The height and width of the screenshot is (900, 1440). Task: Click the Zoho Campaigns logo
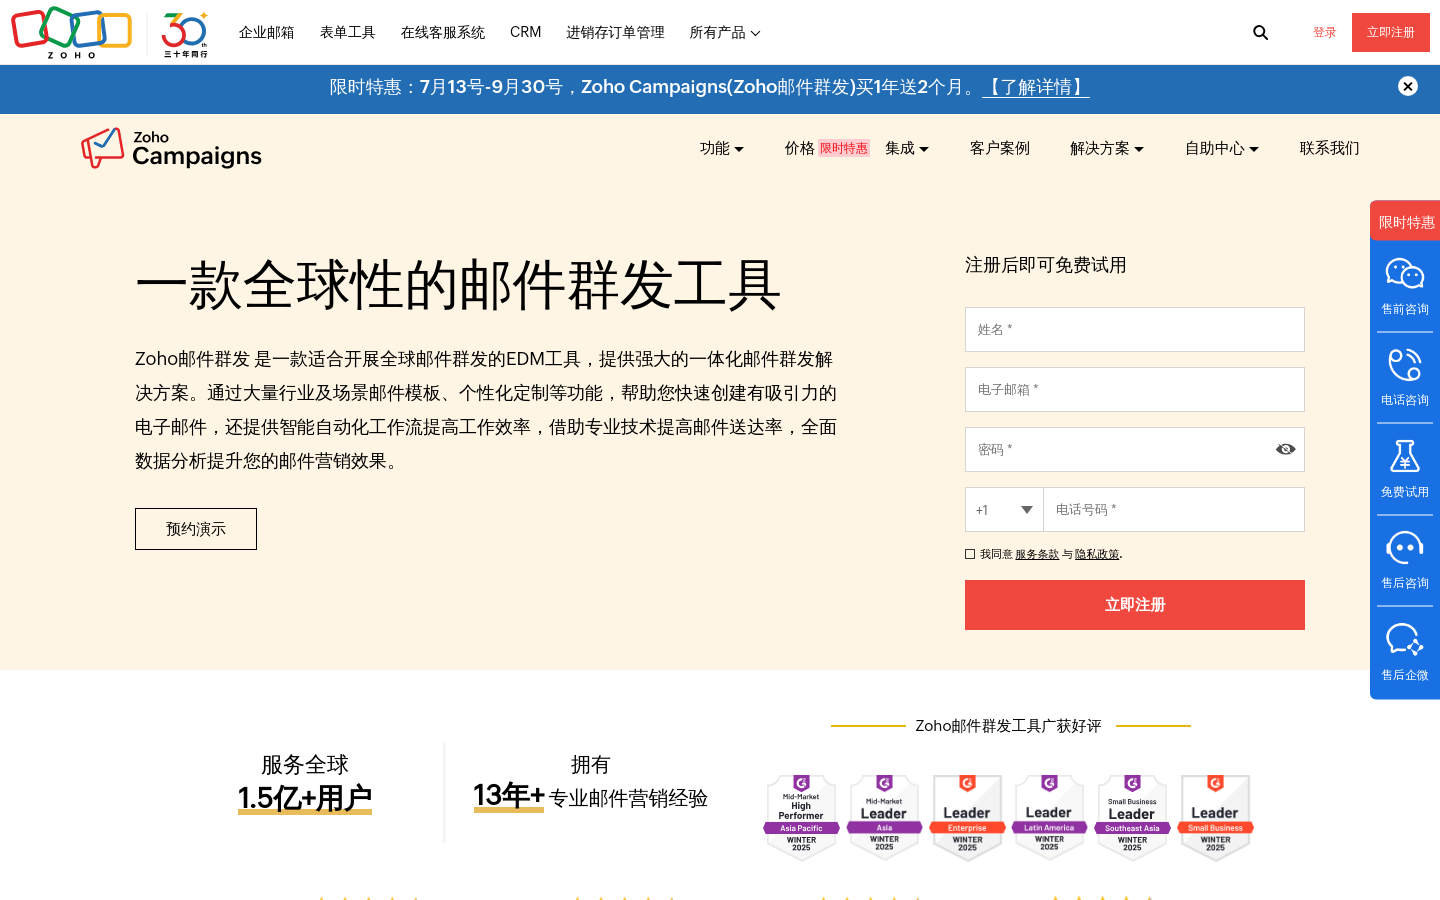(x=171, y=148)
